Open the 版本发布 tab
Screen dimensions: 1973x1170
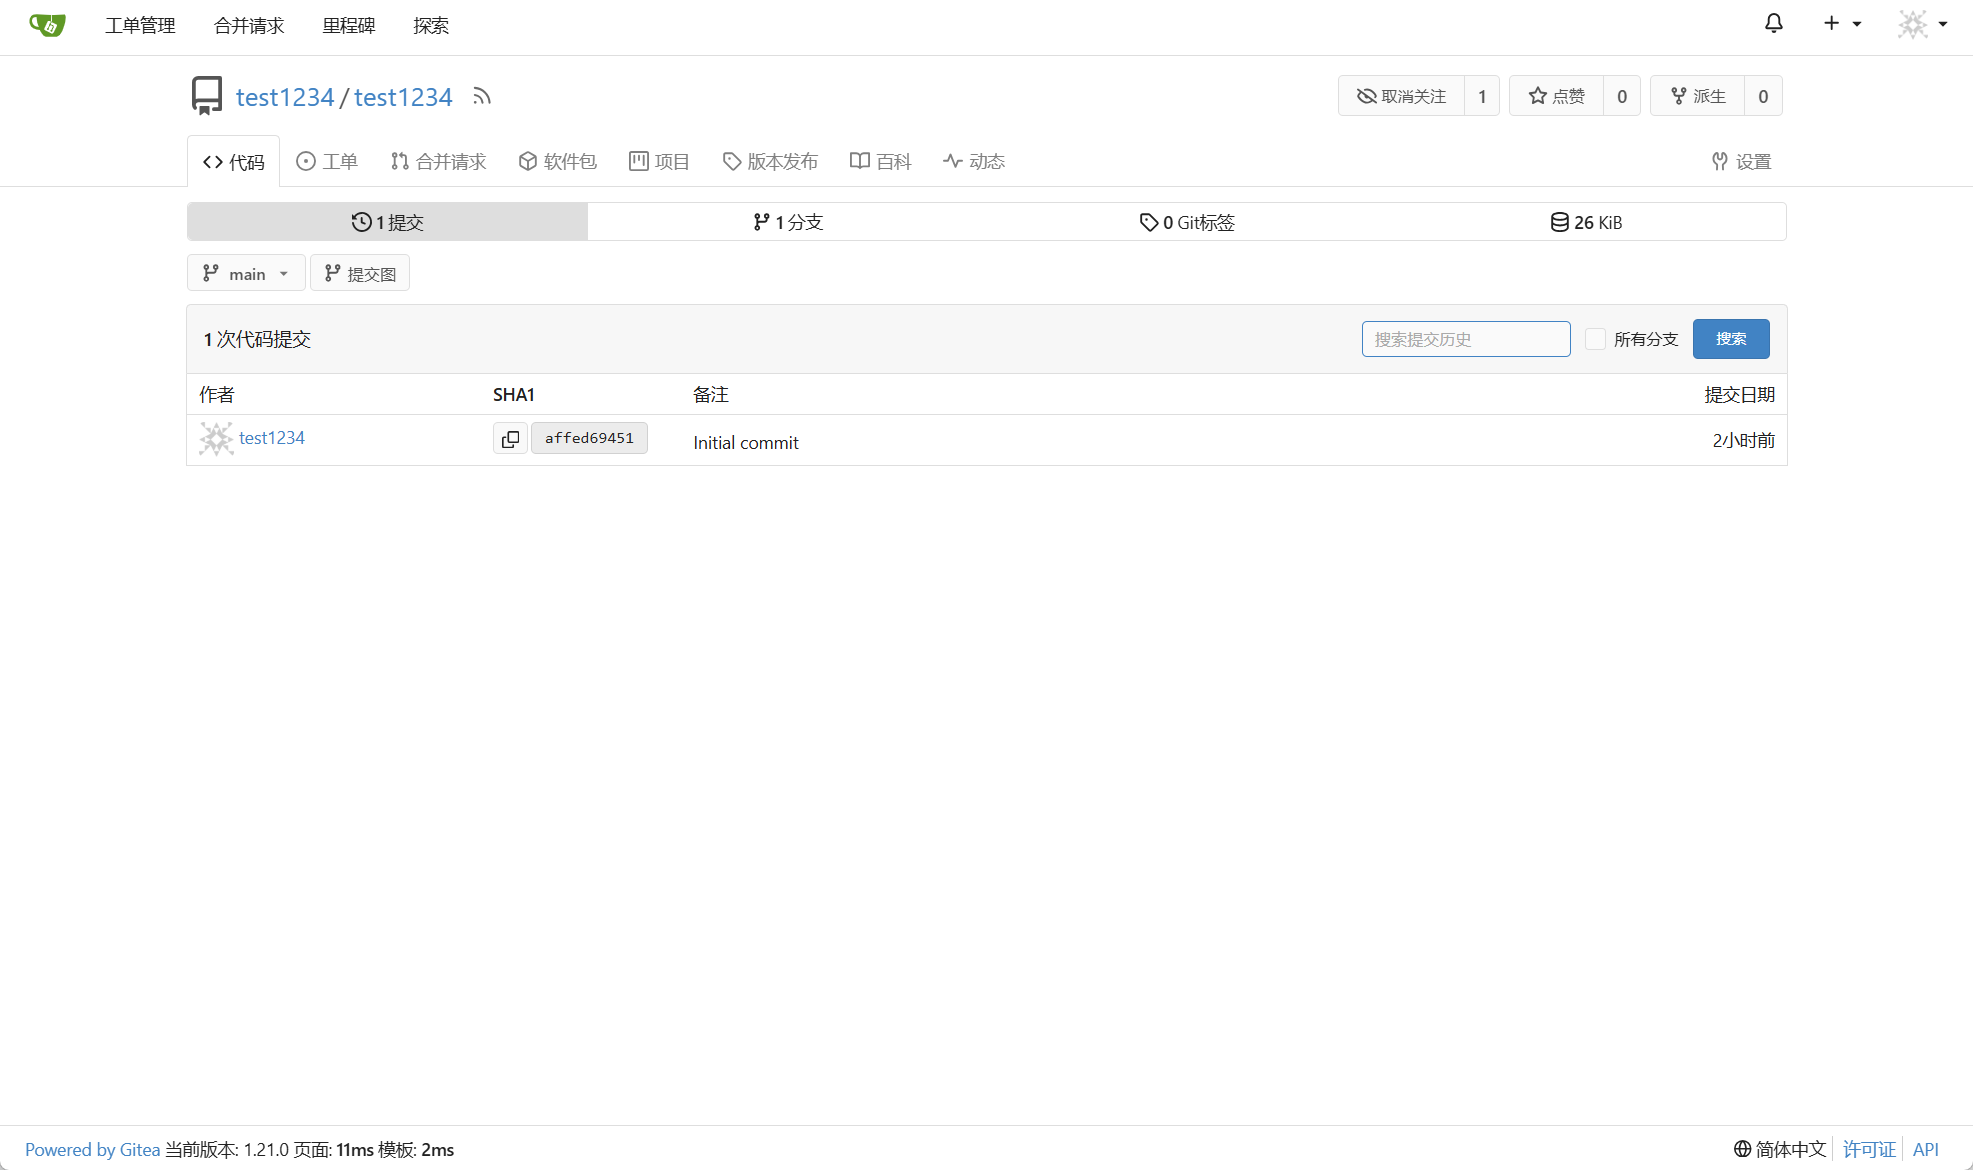pyautogui.click(x=770, y=162)
